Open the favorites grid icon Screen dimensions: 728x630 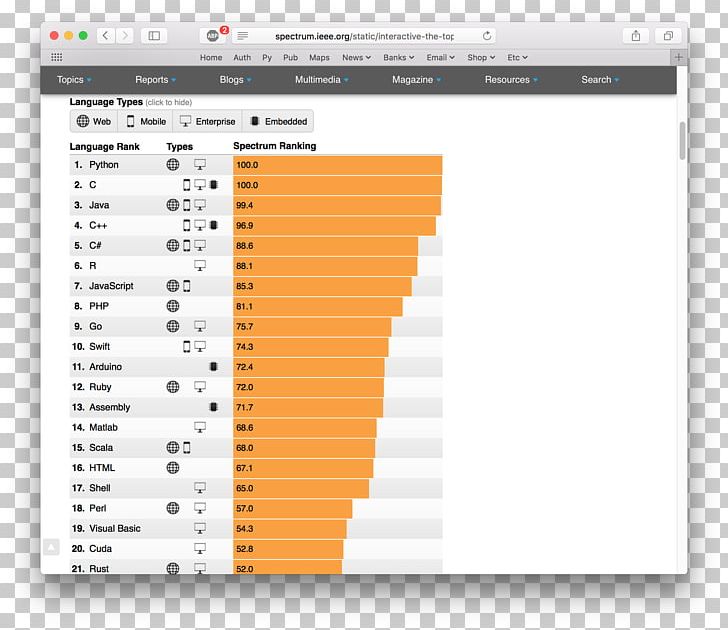tap(57, 57)
